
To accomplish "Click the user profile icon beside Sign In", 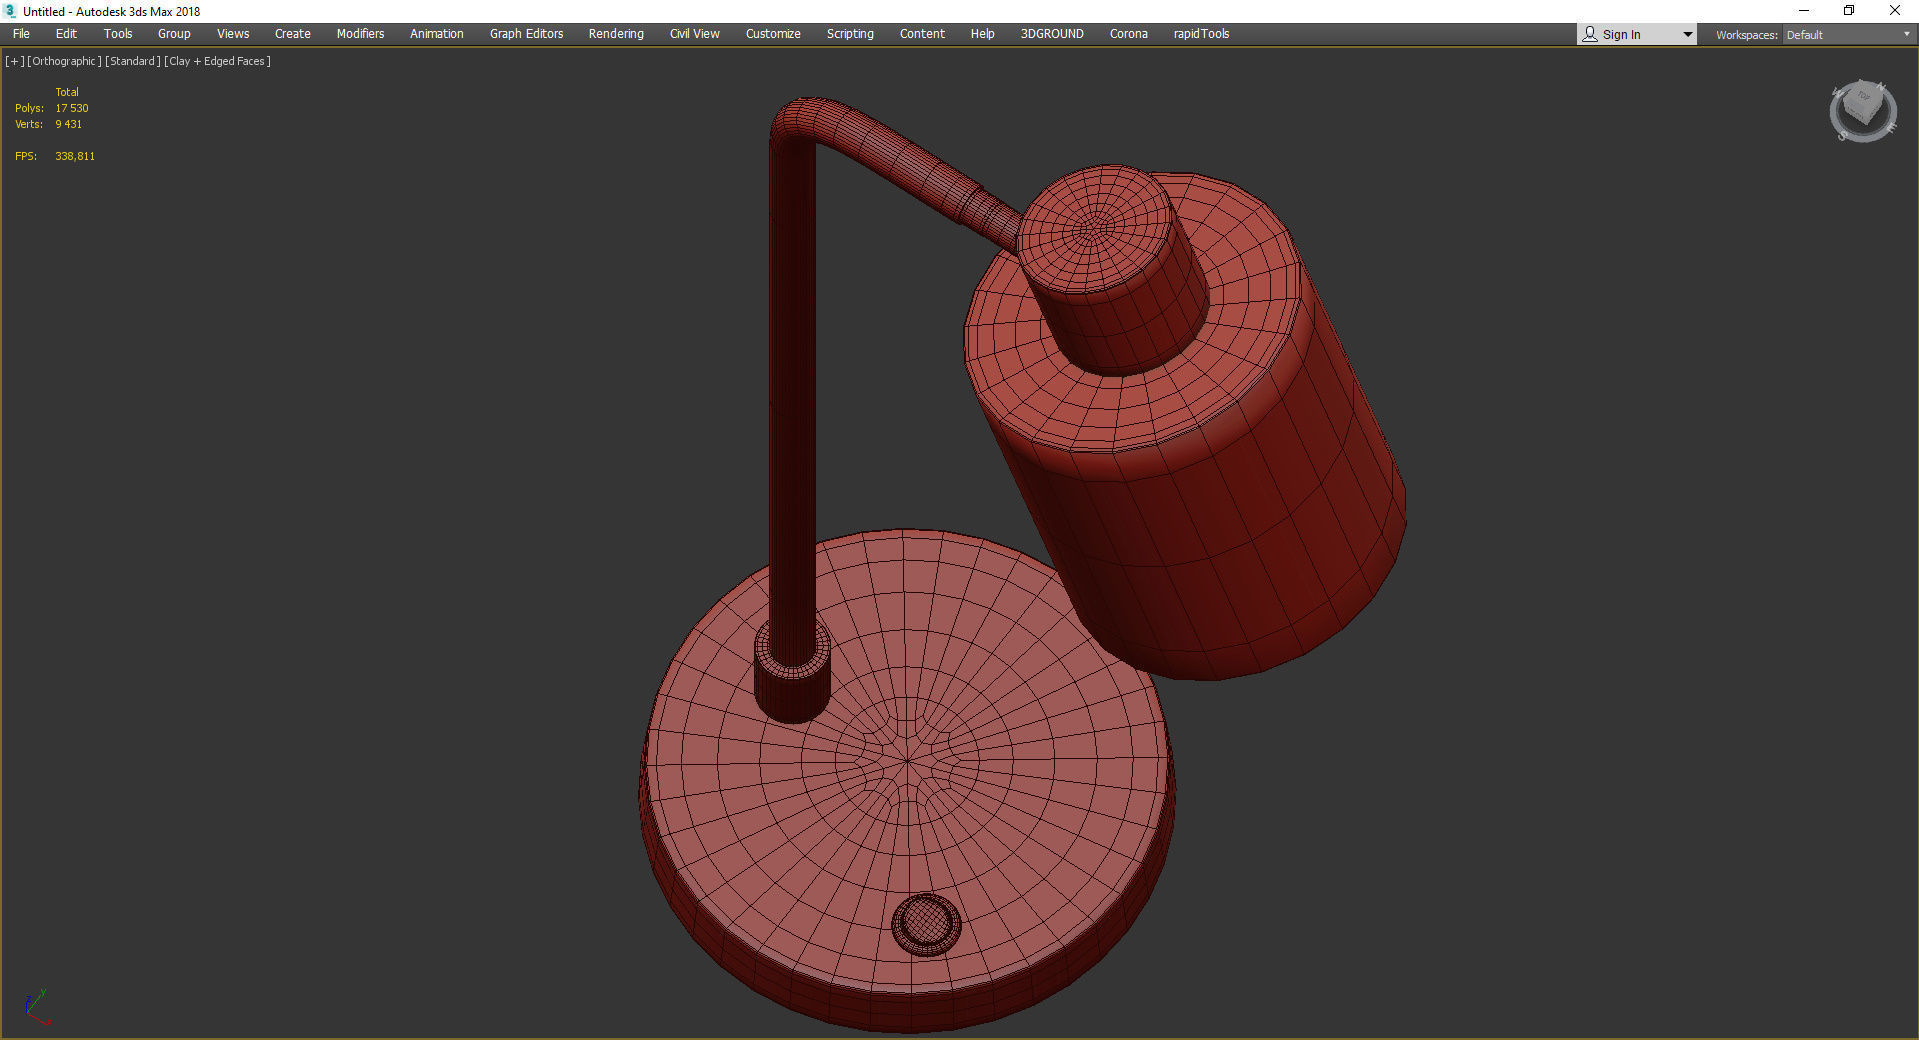I will tap(1590, 34).
